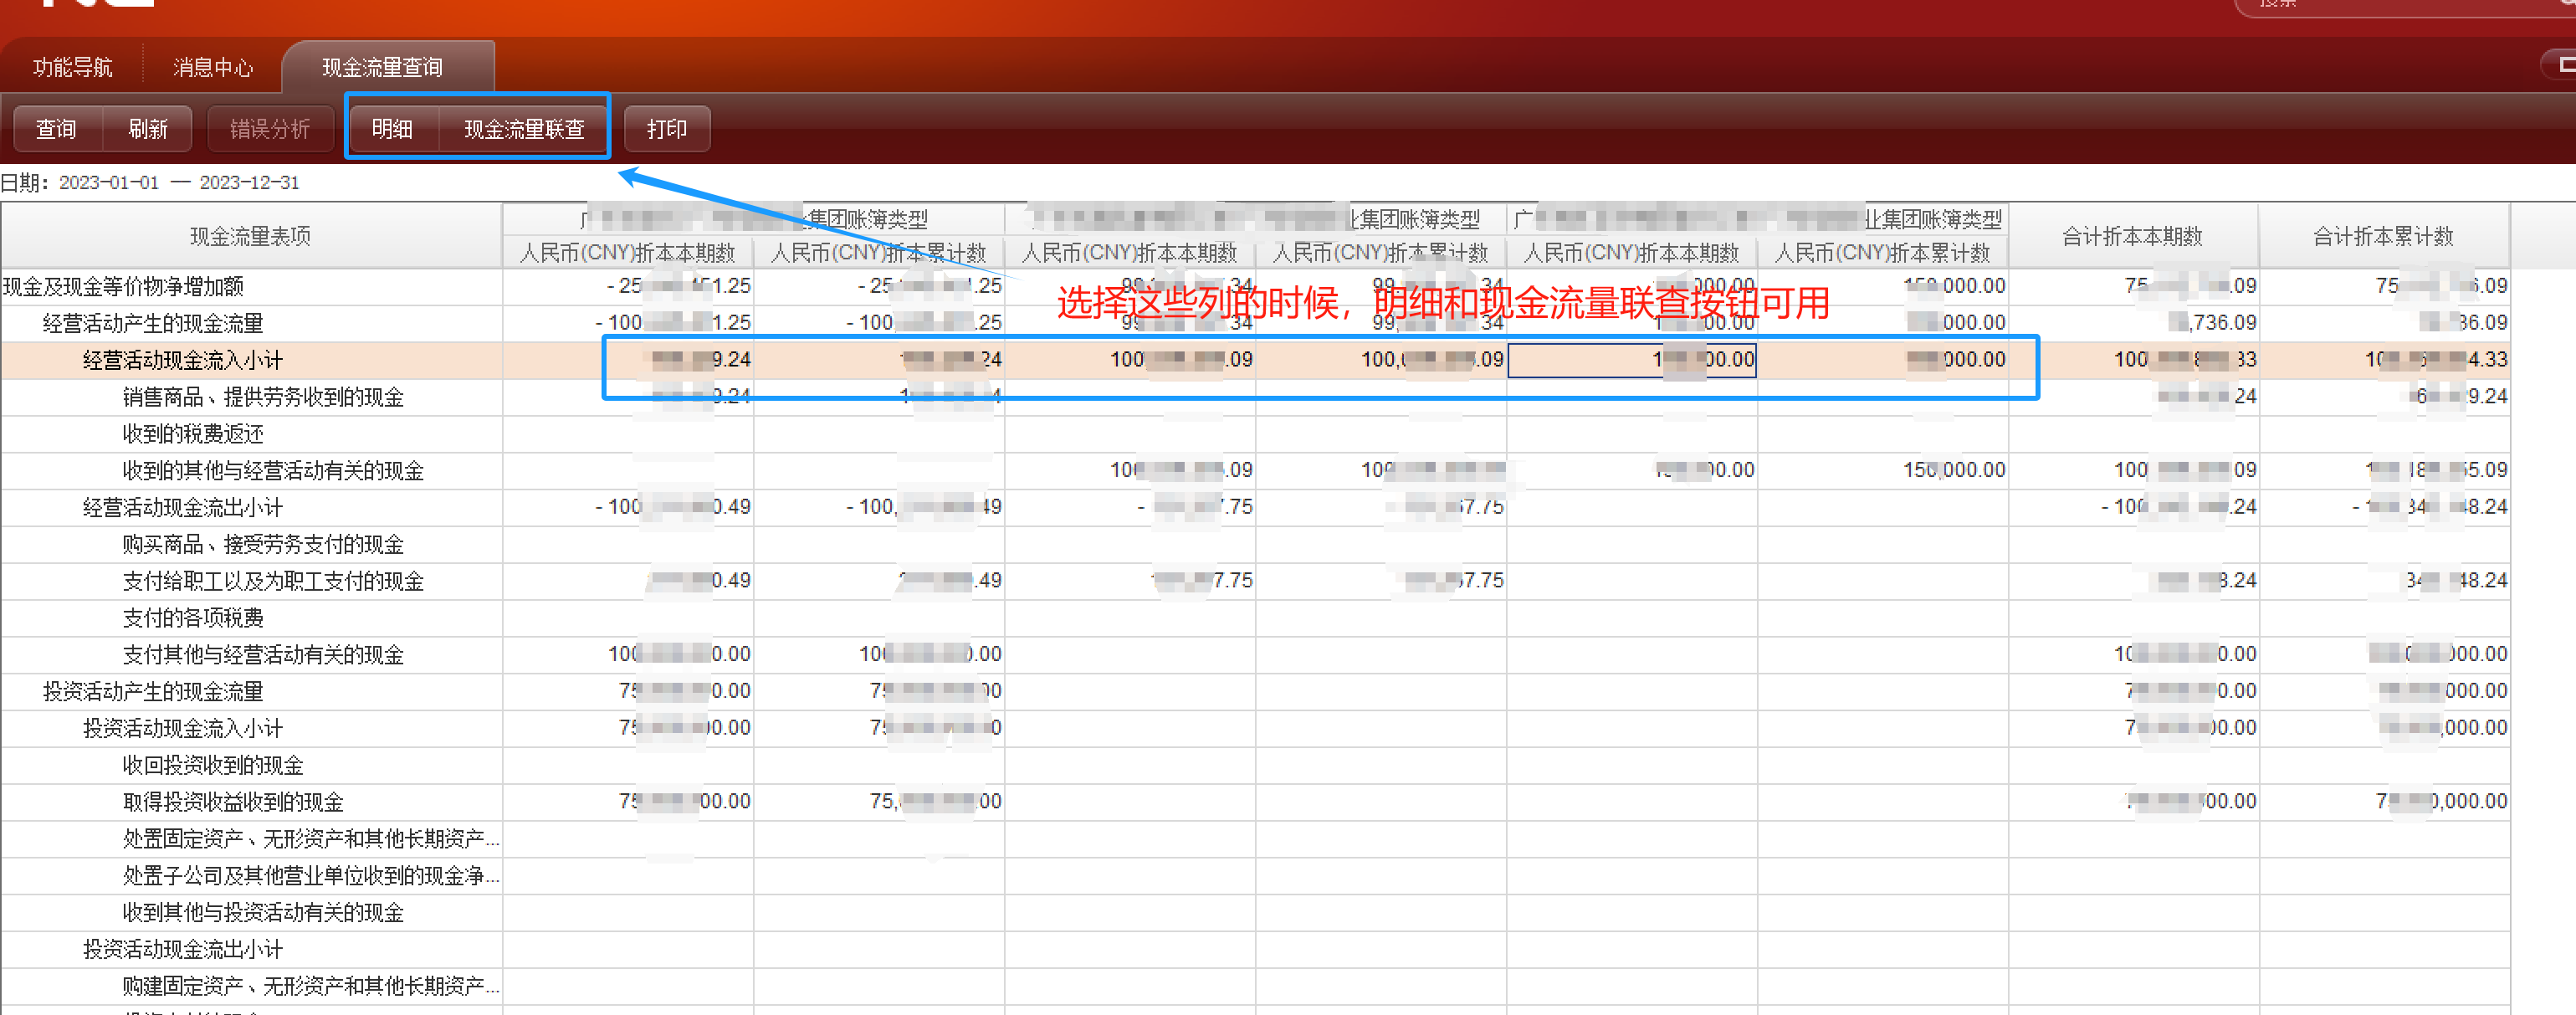Select row 投资活动现金流入小计

[1255, 728]
